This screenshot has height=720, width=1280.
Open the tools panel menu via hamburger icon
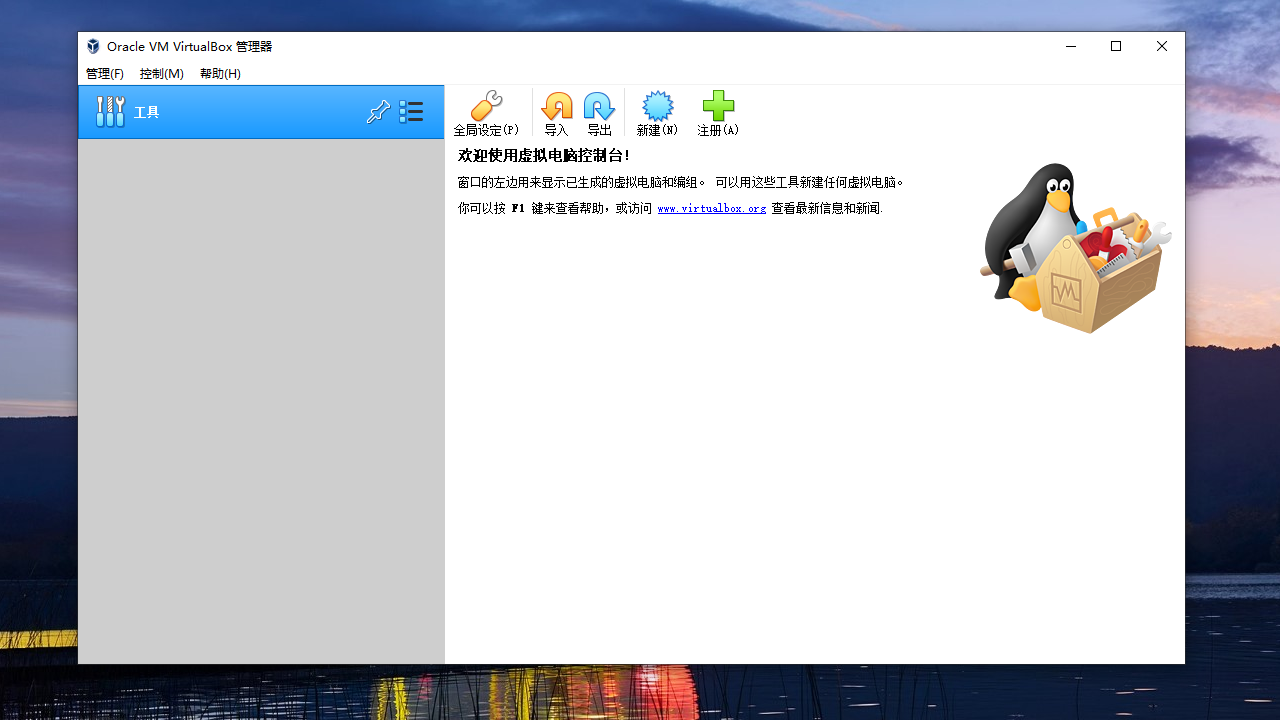[x=411, y=111]
